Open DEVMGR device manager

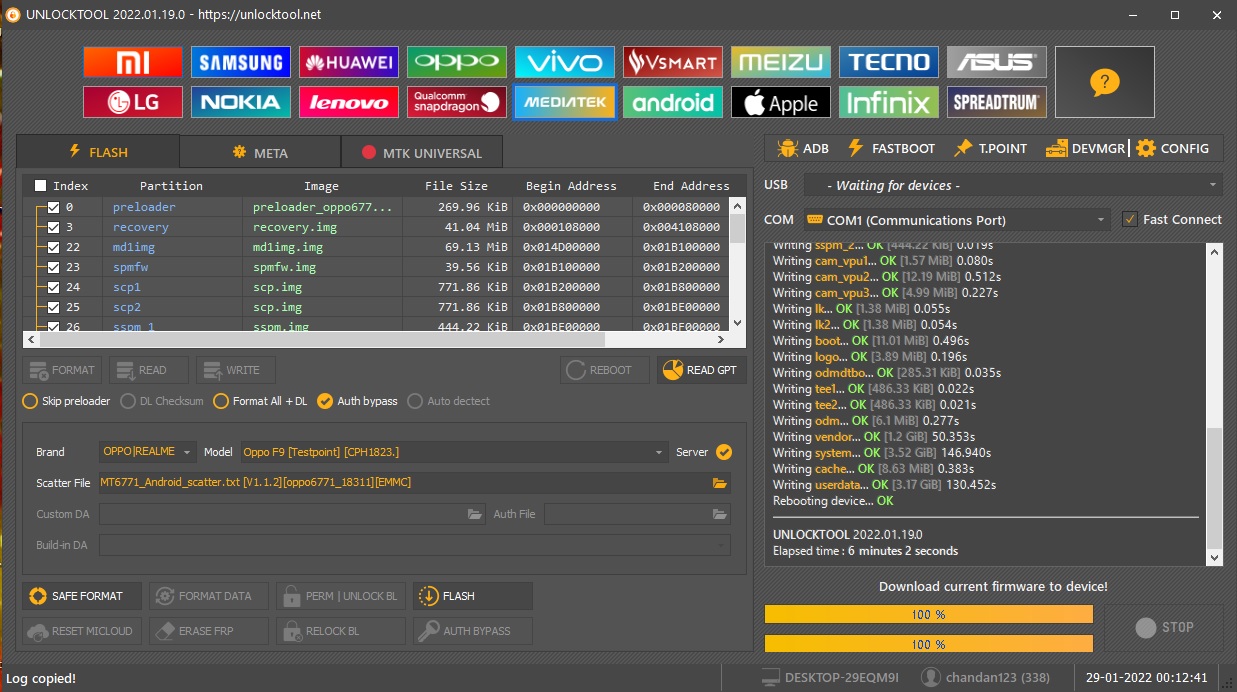pos(1086,148)
